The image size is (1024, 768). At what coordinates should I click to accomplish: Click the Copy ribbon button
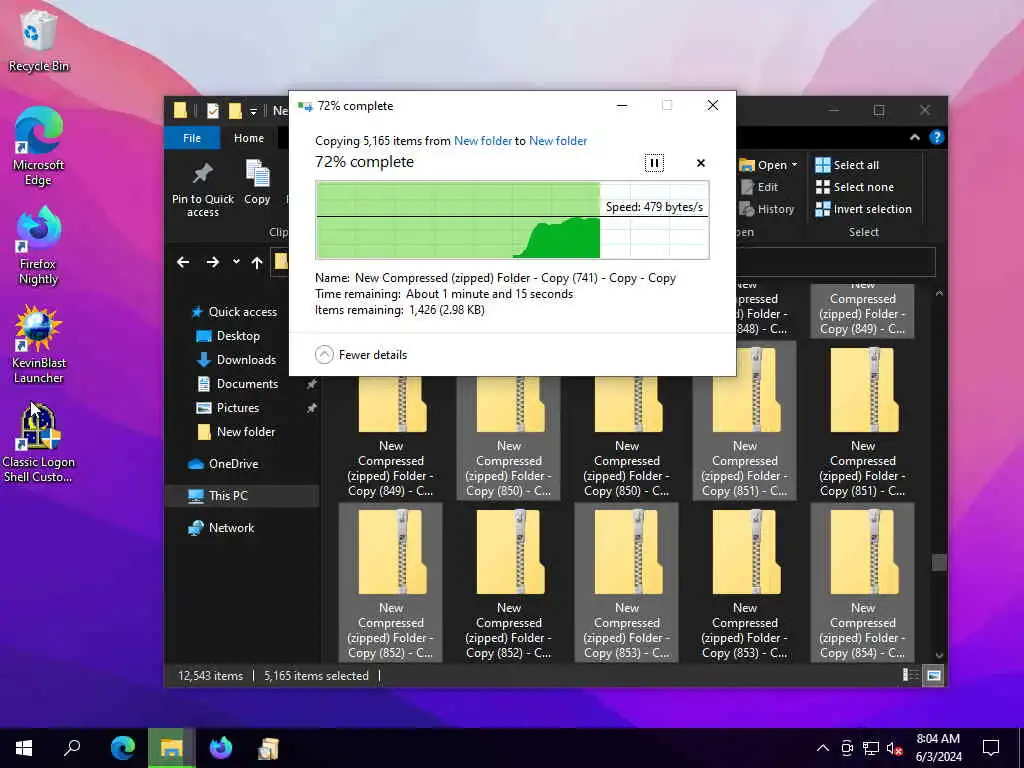pyautogui.click(x=257, y=183)
